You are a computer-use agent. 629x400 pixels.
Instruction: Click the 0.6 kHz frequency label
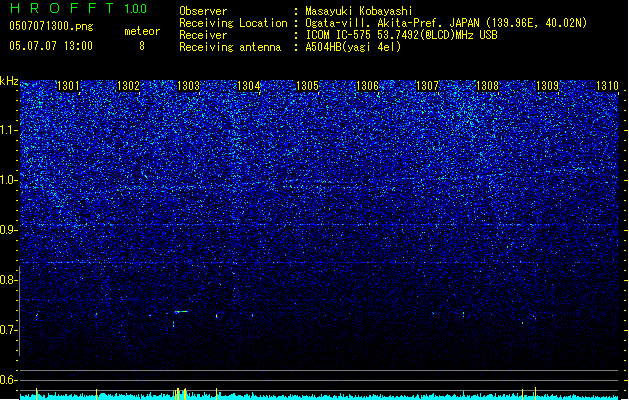click(x=9, y=380)
